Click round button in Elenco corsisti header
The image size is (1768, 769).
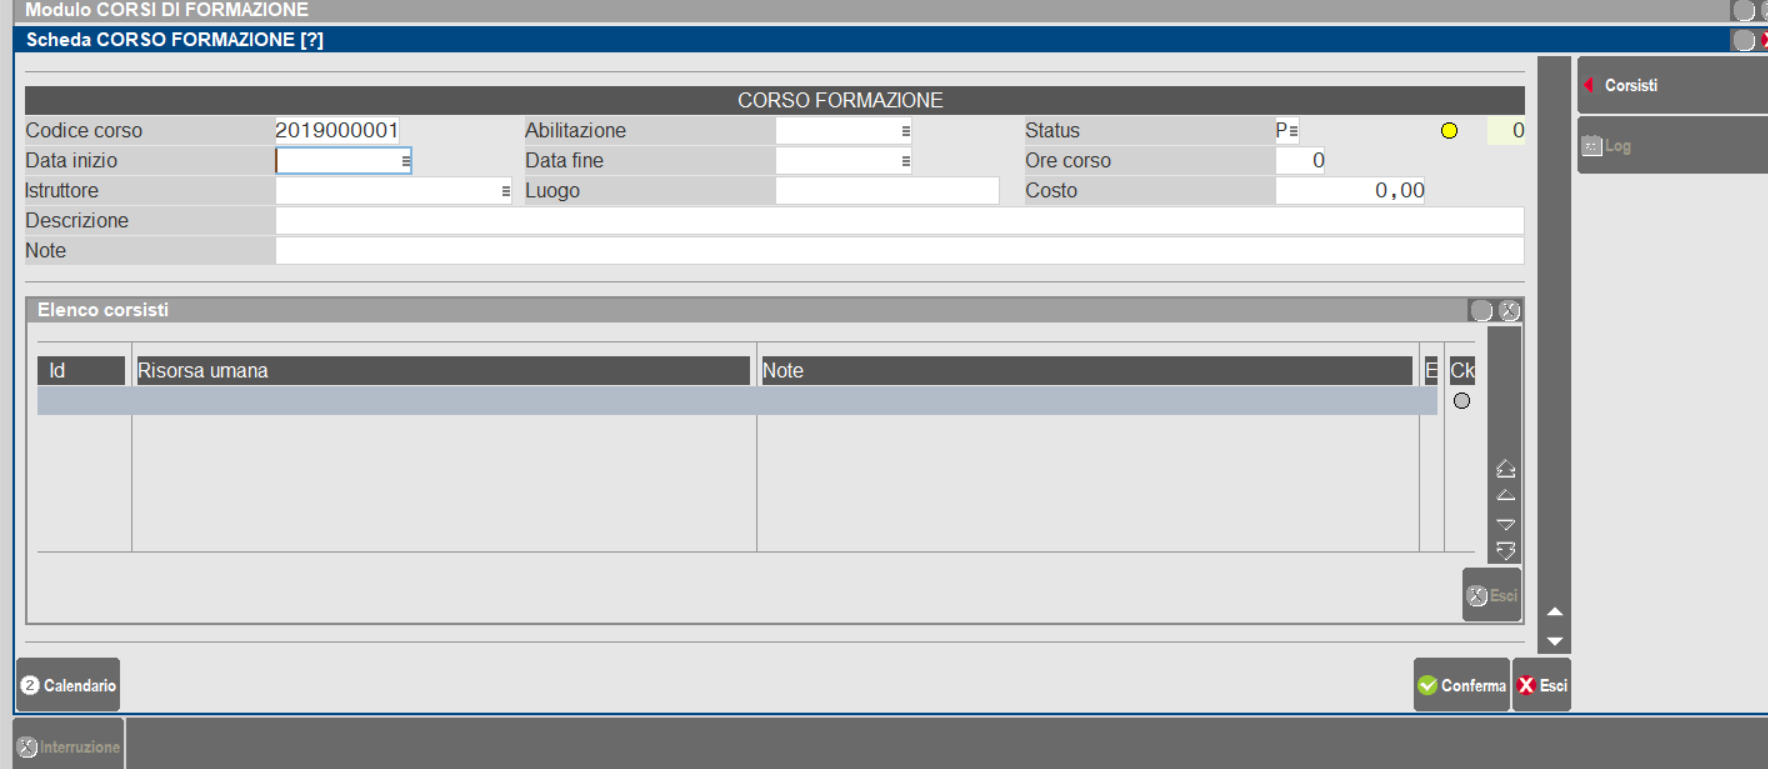(1481, 311)
